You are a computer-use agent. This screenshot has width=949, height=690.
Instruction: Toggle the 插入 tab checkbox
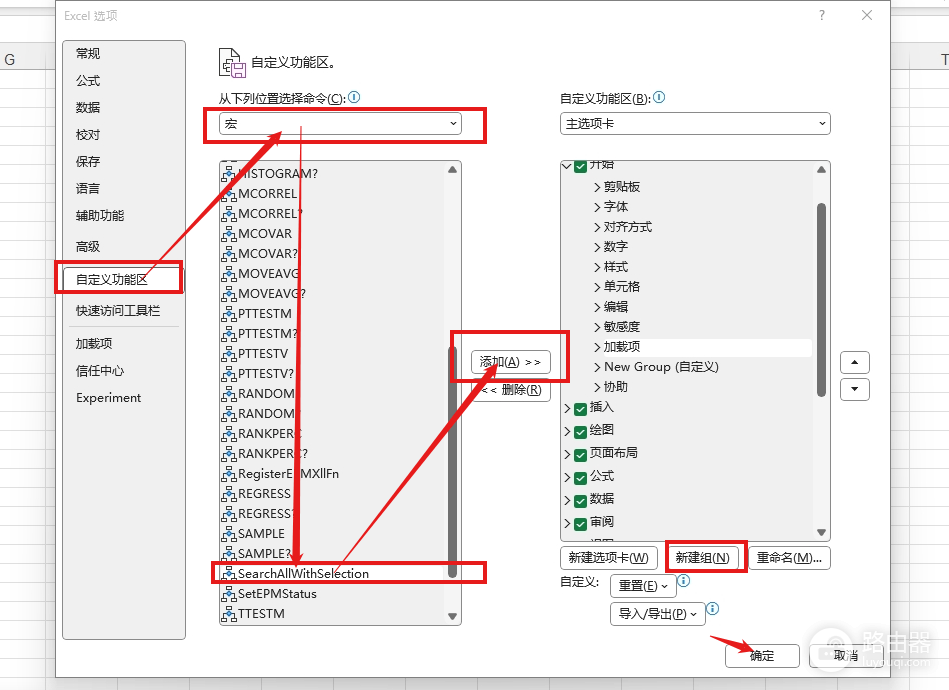pos(580,409)
